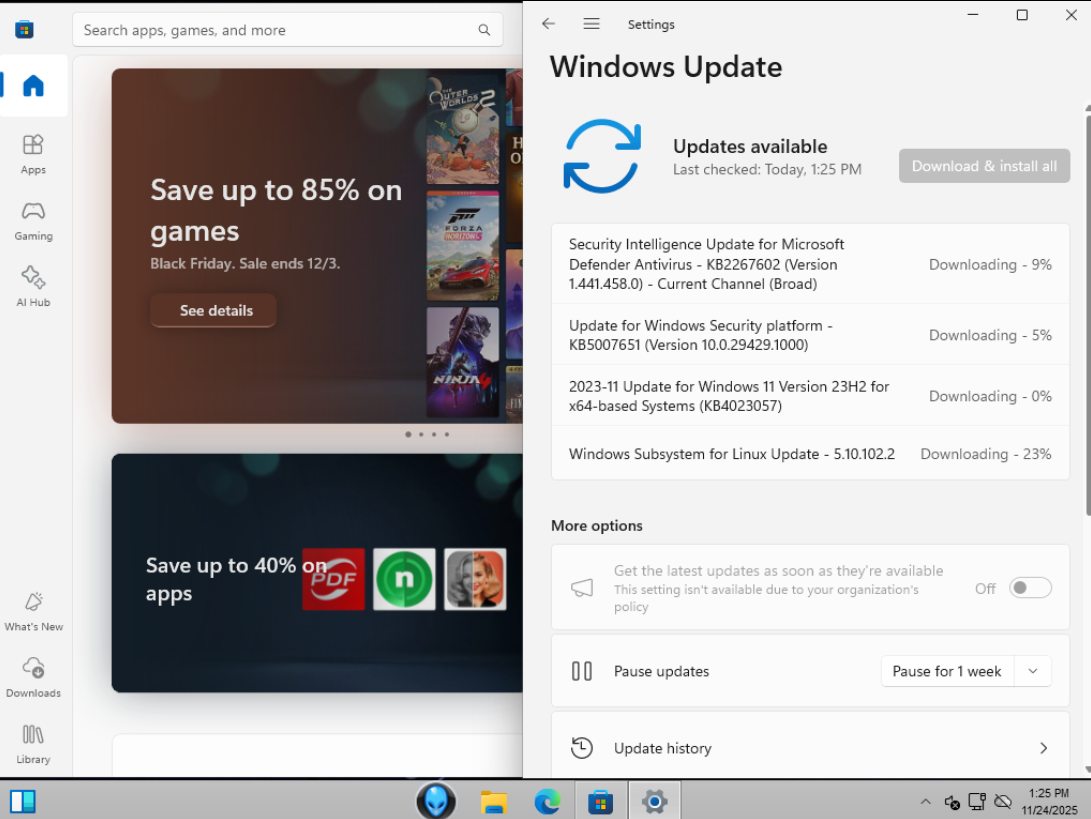Open the face portrait app icon
Viewport: 1091px width, 819px height.
click(x=475, y=579)
